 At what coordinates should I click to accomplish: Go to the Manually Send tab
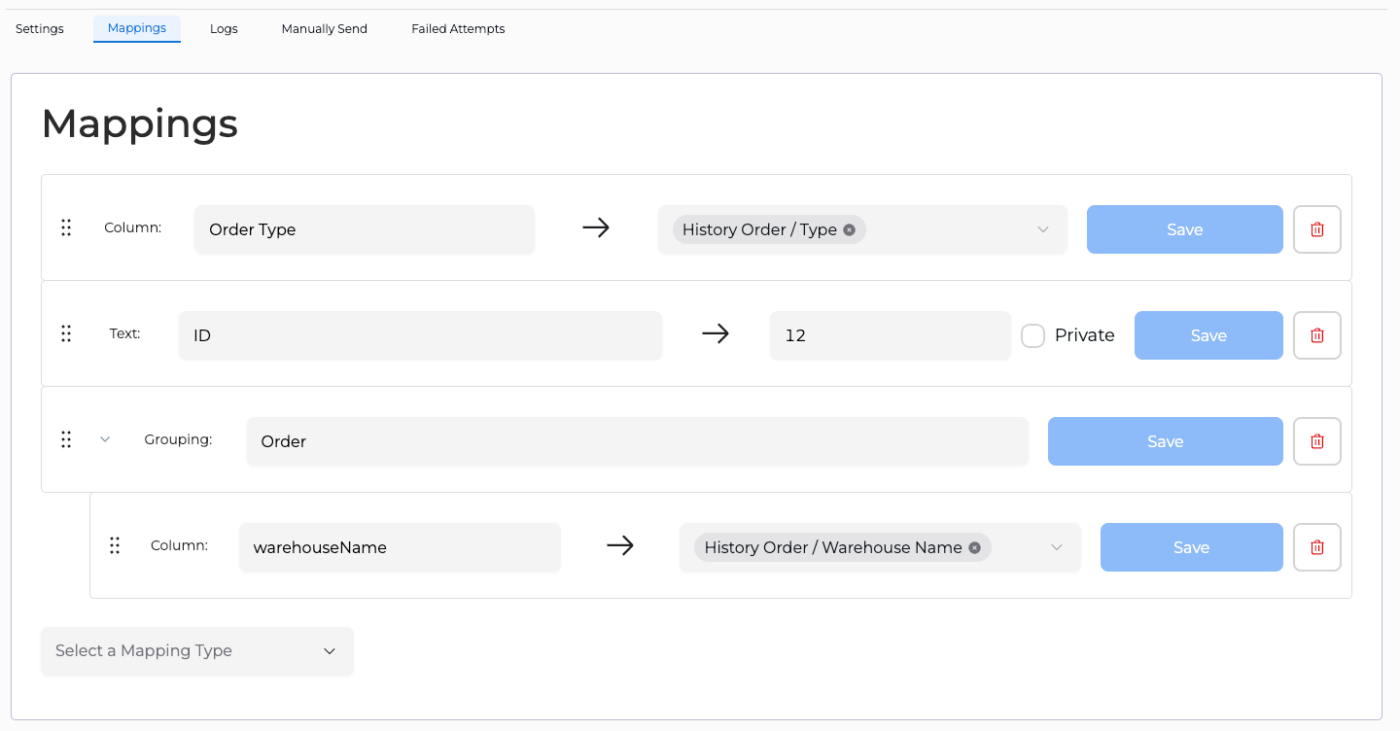(x=324, y=29)
